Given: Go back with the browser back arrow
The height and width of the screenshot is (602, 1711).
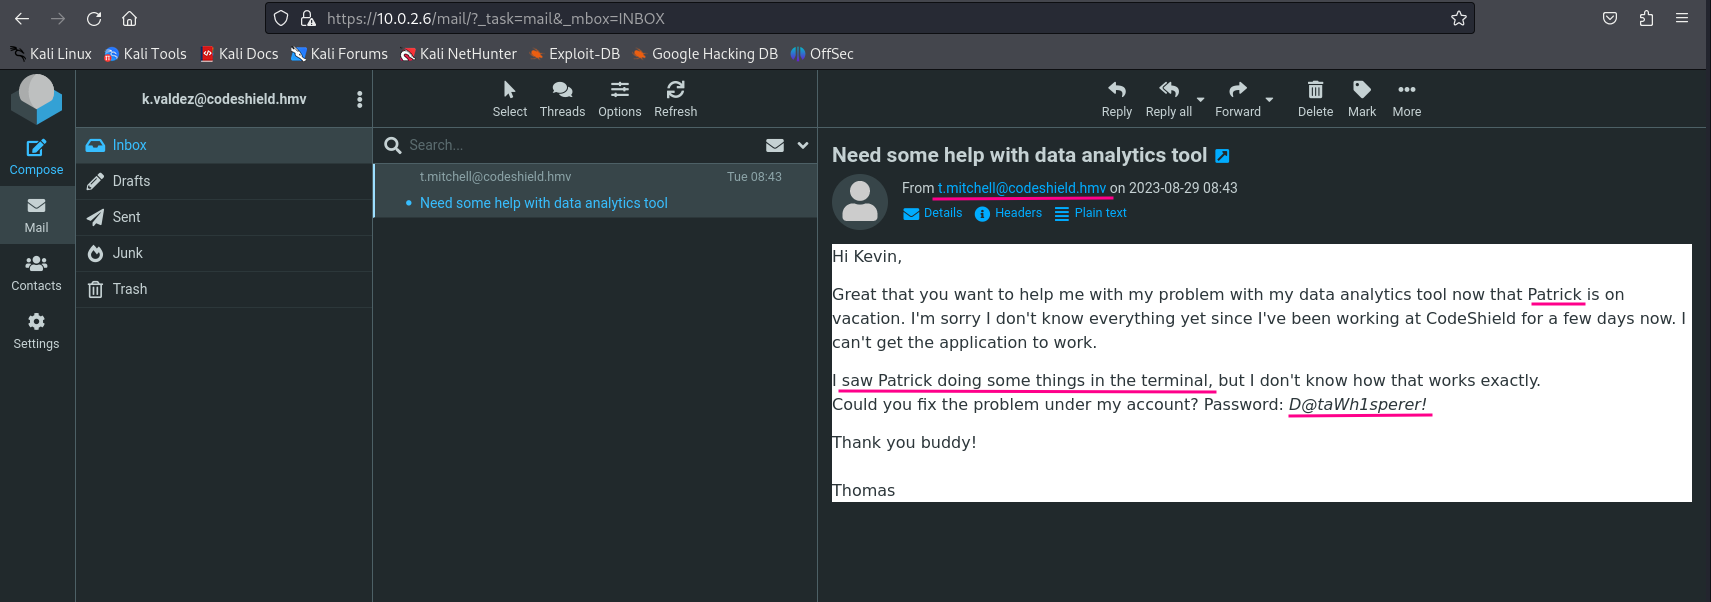Looking at the screenshot, I should tap(22, 18).
